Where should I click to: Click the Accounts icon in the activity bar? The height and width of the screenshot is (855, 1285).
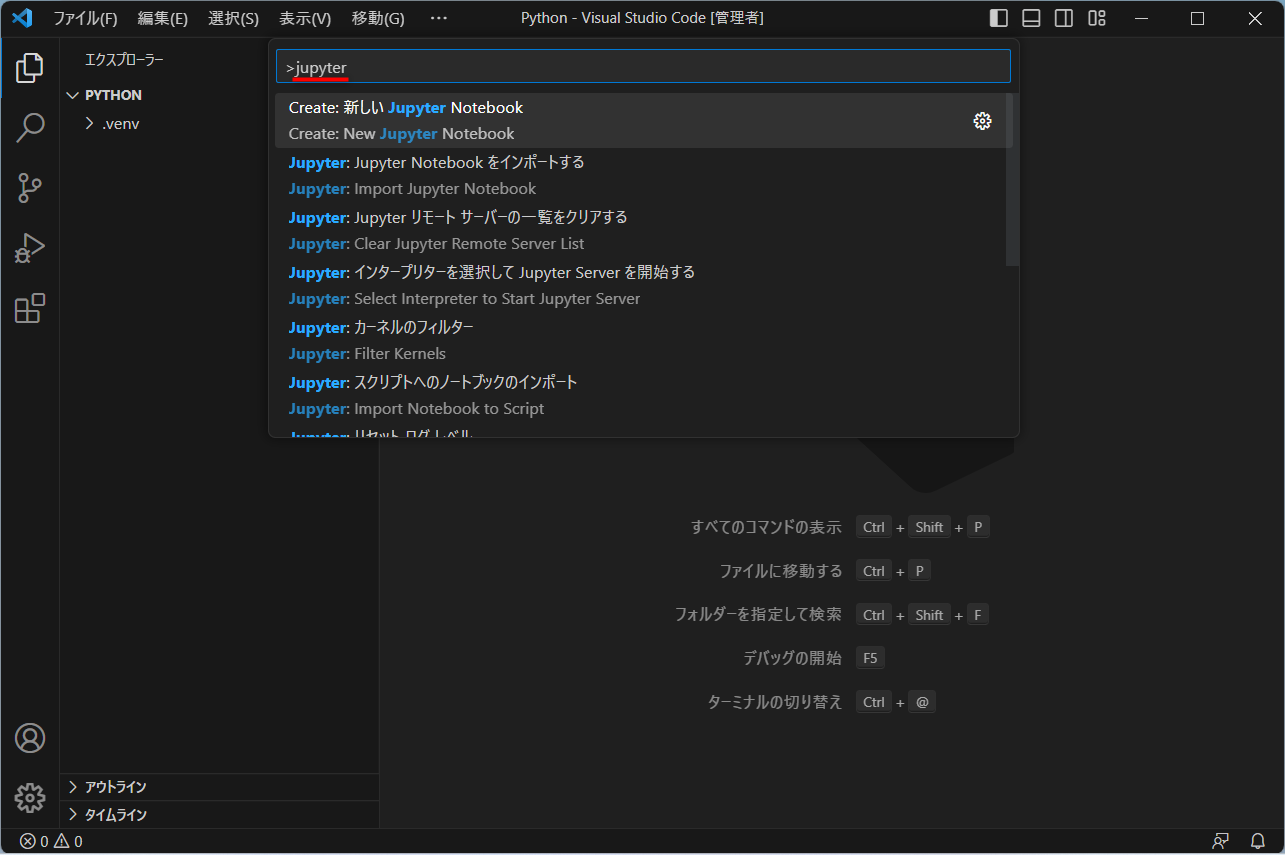pyautogui.click(x=30, y=738)
